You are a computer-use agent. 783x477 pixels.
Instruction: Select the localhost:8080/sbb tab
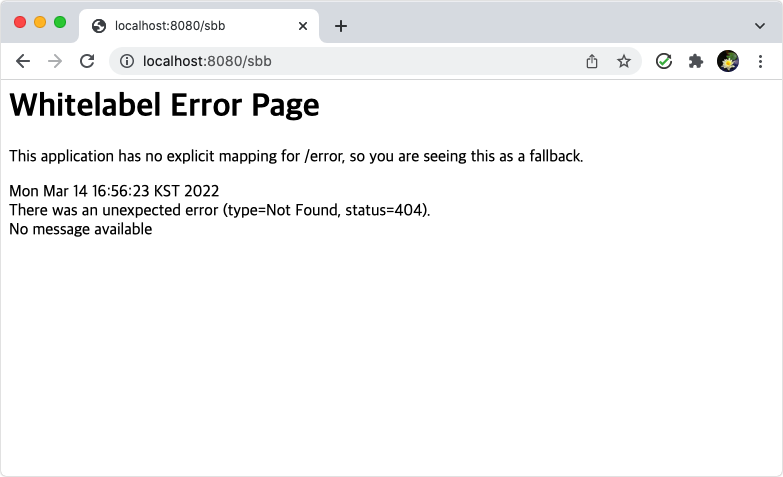[199, 26]
